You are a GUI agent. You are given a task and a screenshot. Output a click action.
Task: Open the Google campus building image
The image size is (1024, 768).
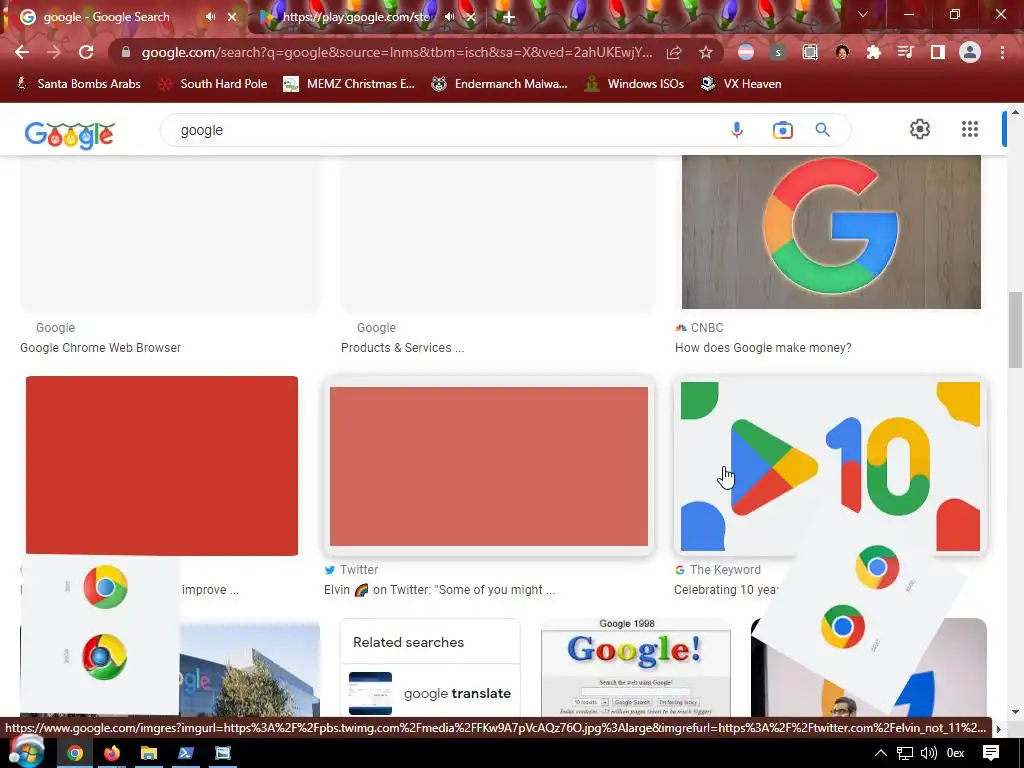[x=249, y=670]
